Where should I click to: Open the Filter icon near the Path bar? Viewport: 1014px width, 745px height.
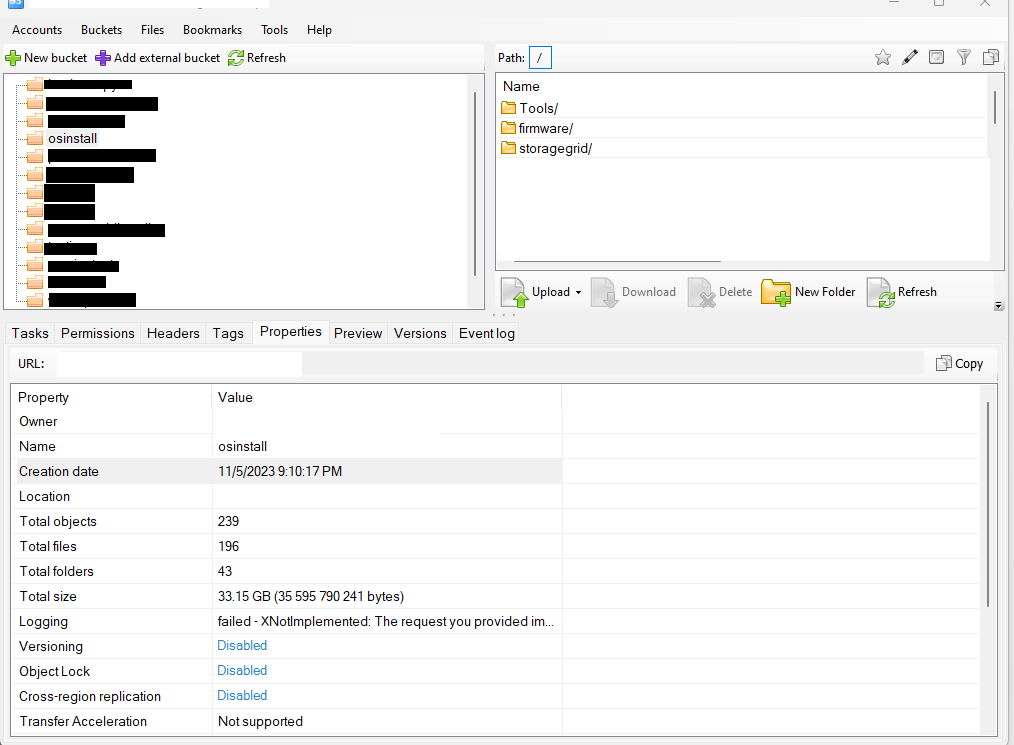[x=963, y=57]
